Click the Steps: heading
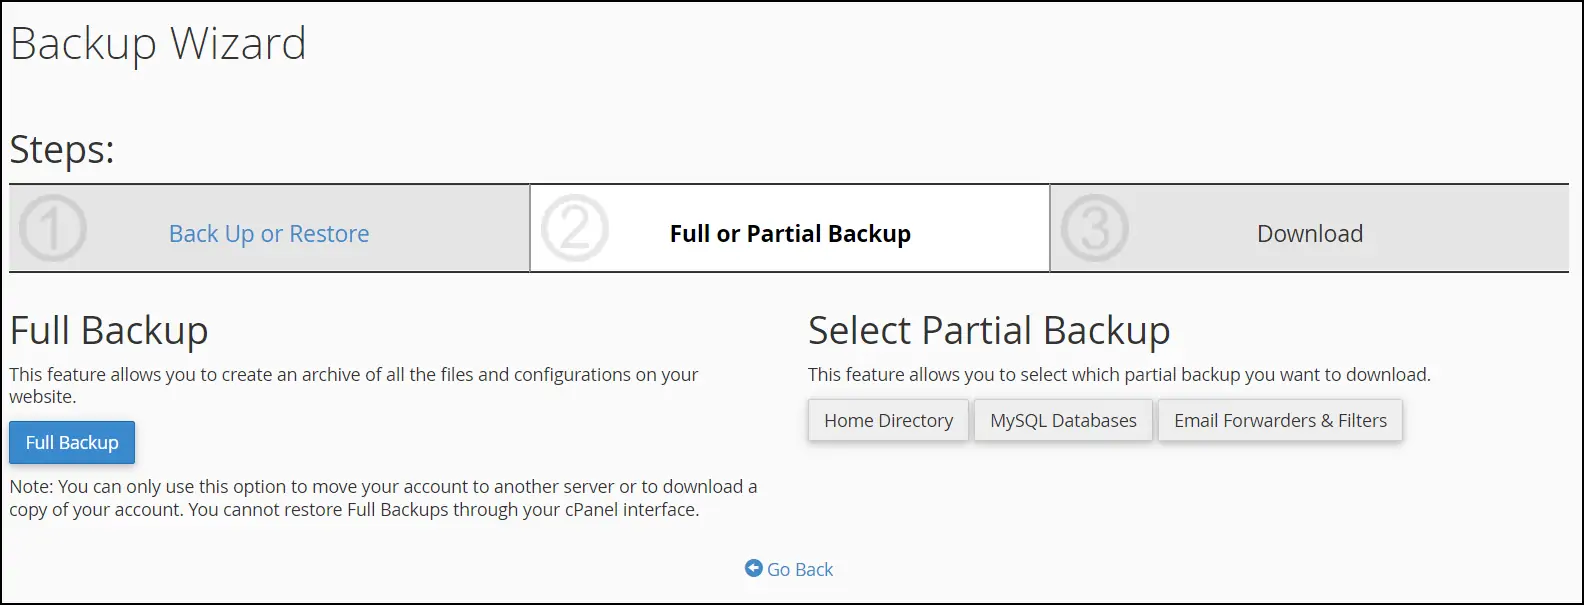Image resolution: width=1584 pixels, height=605 pixels. pyautogui.click(x=62, y=150)
